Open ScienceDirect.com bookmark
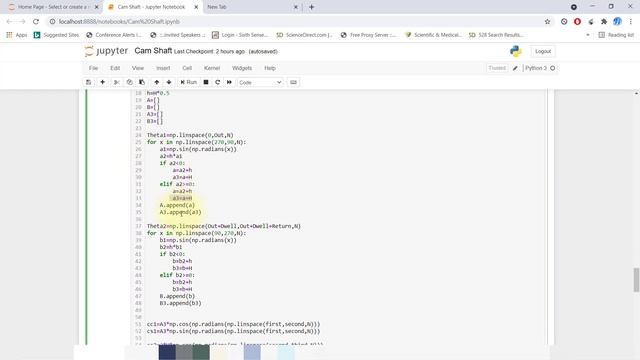 click(x=304, y=35)
